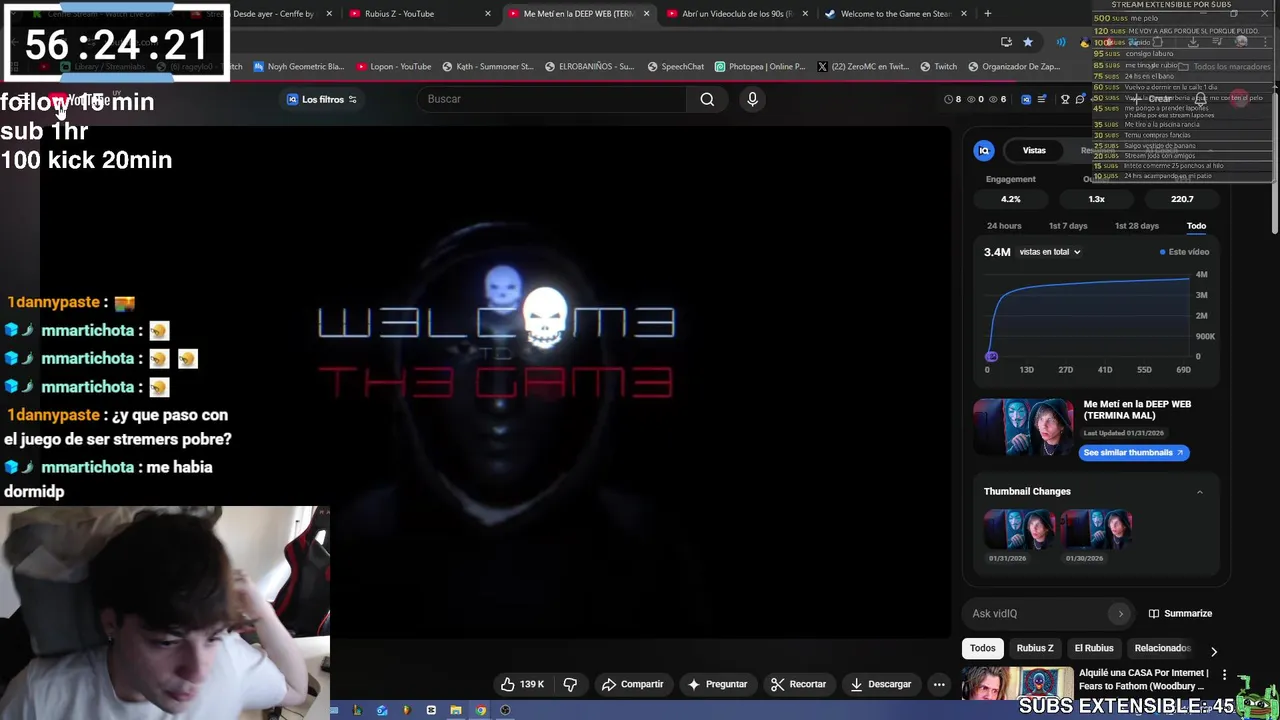The height and width of the screenshot is (720, 1280).
Task: Collapse the Thumbnail Changes section
Action: point(1200,492)
